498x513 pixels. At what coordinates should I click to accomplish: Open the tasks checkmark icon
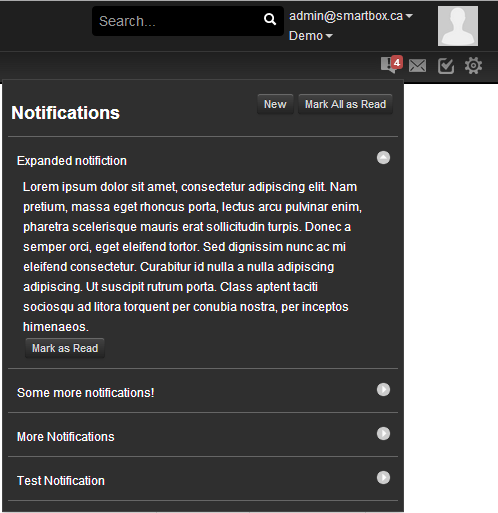[x=446, y=66]
